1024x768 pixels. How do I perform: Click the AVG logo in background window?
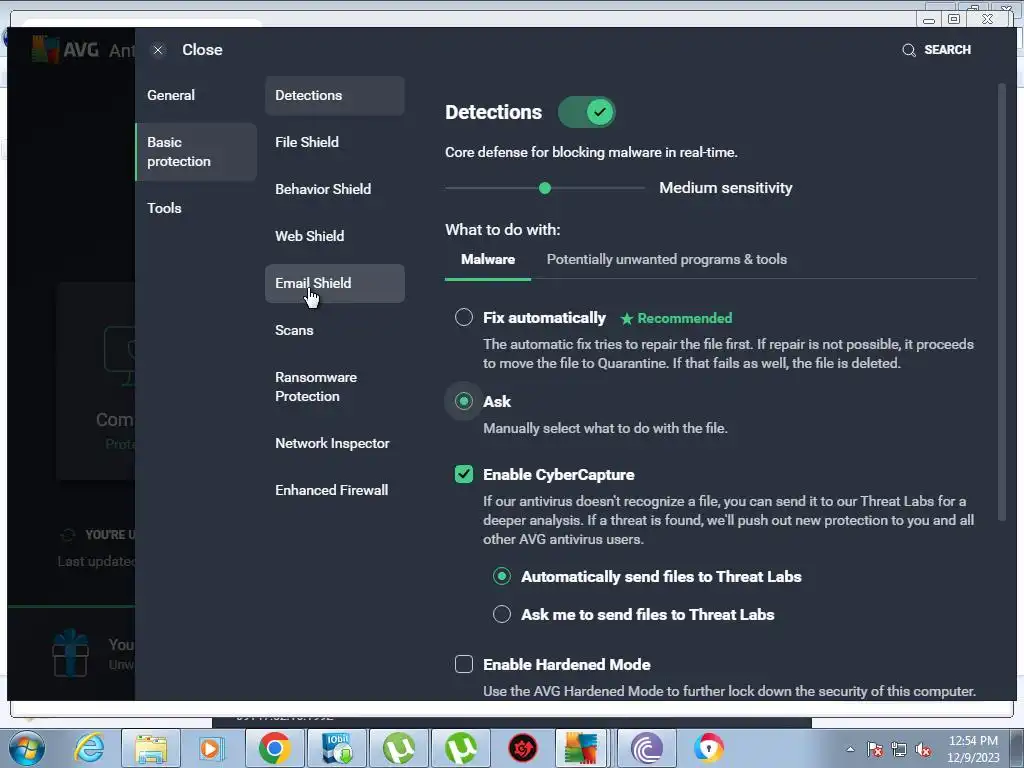[x=65, y=50]
